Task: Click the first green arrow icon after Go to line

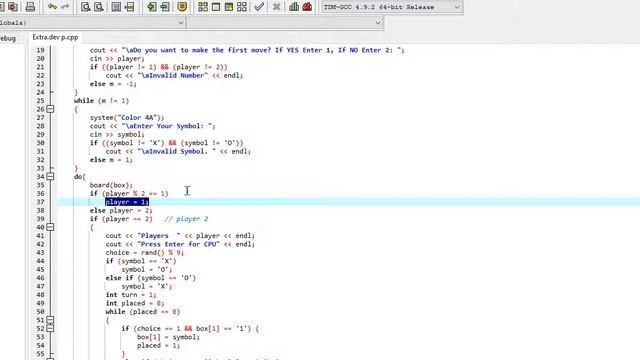Action: point(151,7)
